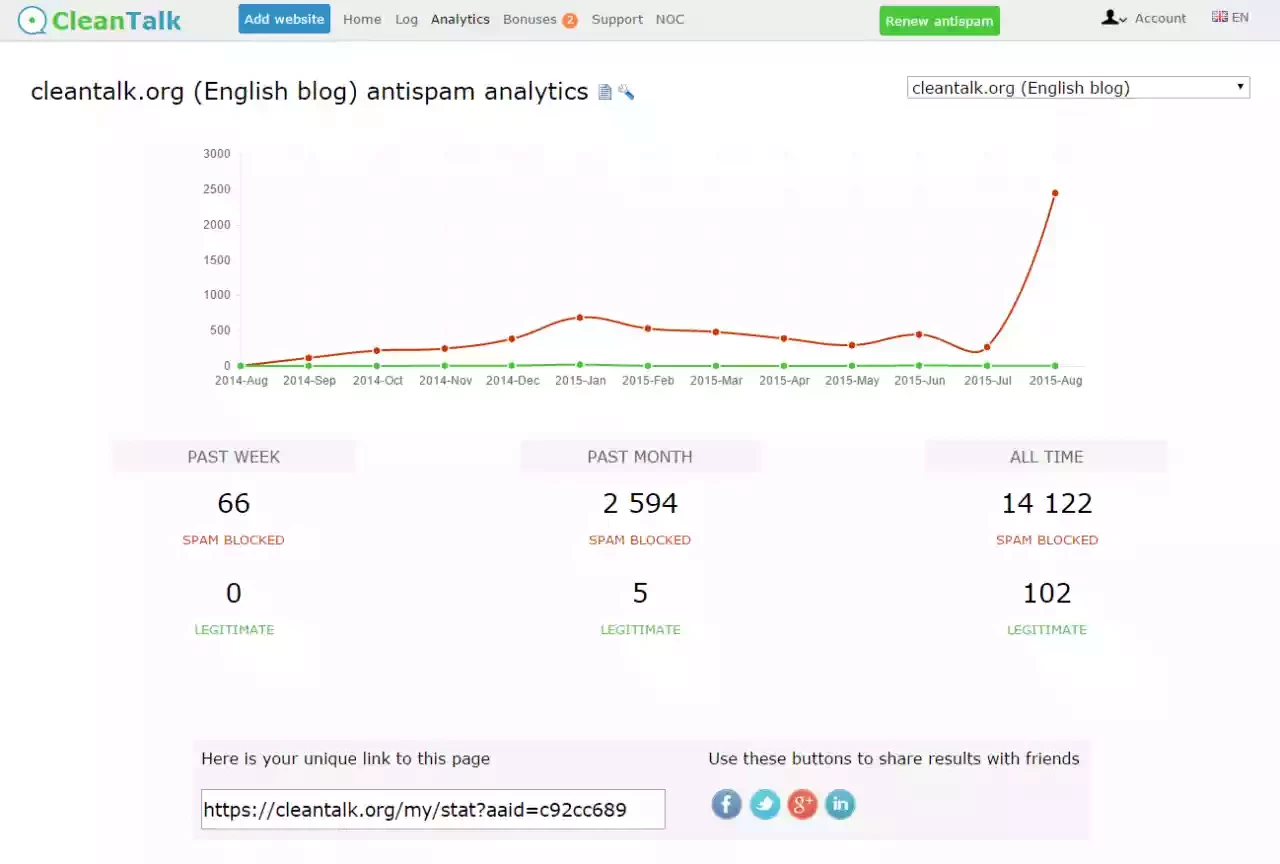This screenshot has width=1280, height=864.
Task: Open the Bonuses page
Action: [530, 19]
